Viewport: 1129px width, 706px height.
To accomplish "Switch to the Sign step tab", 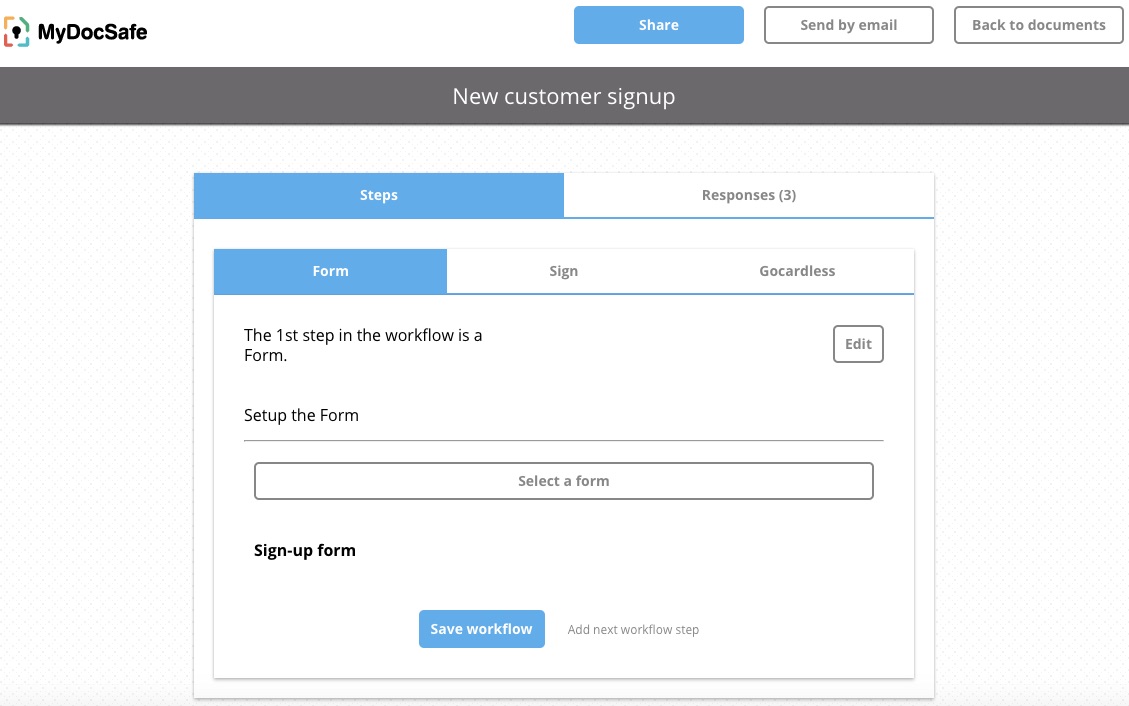I will click(x=563, y=271).
